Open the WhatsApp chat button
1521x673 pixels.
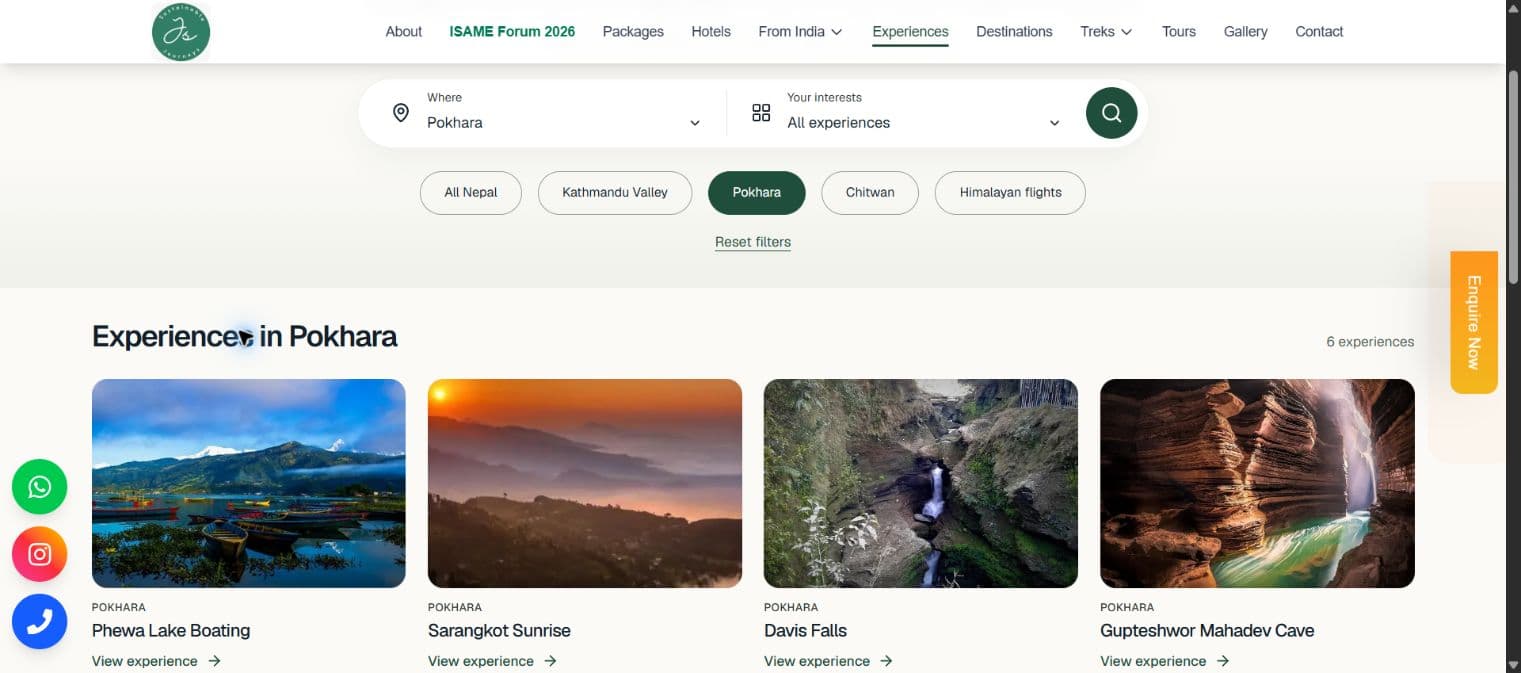click(x=39, y=487)
